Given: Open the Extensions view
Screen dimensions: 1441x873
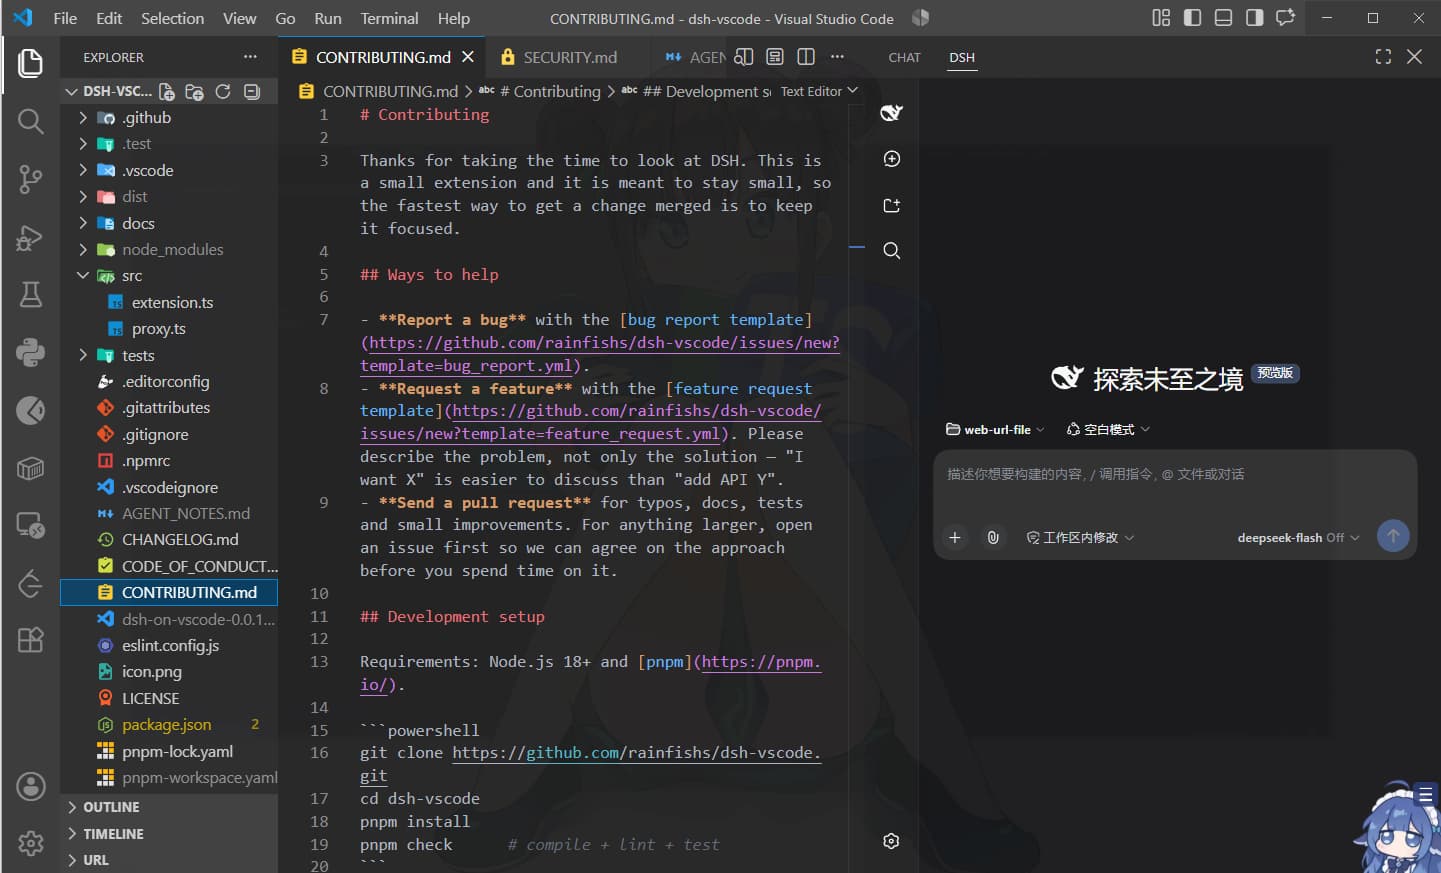Looking at the screenshot, I should pyautogui.click(x=30, y=640).
